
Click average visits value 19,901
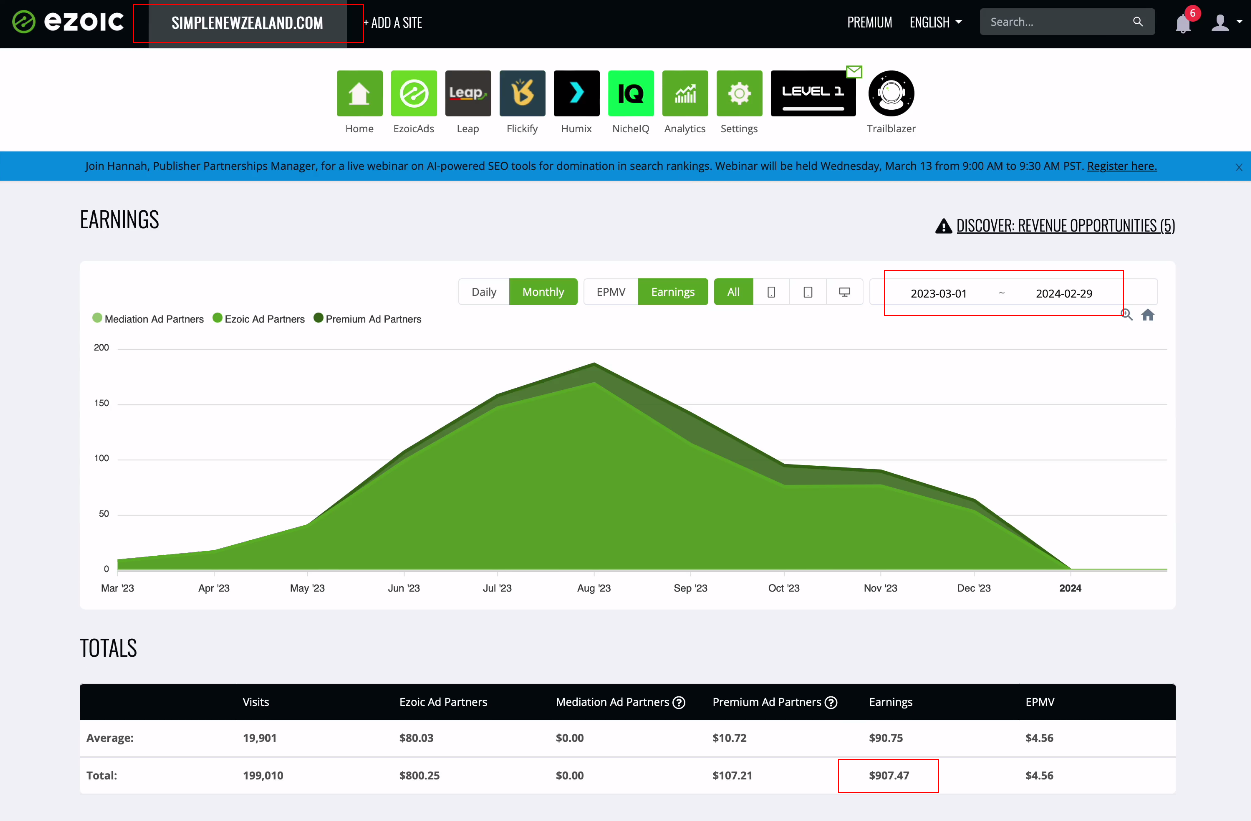point(260,738)
